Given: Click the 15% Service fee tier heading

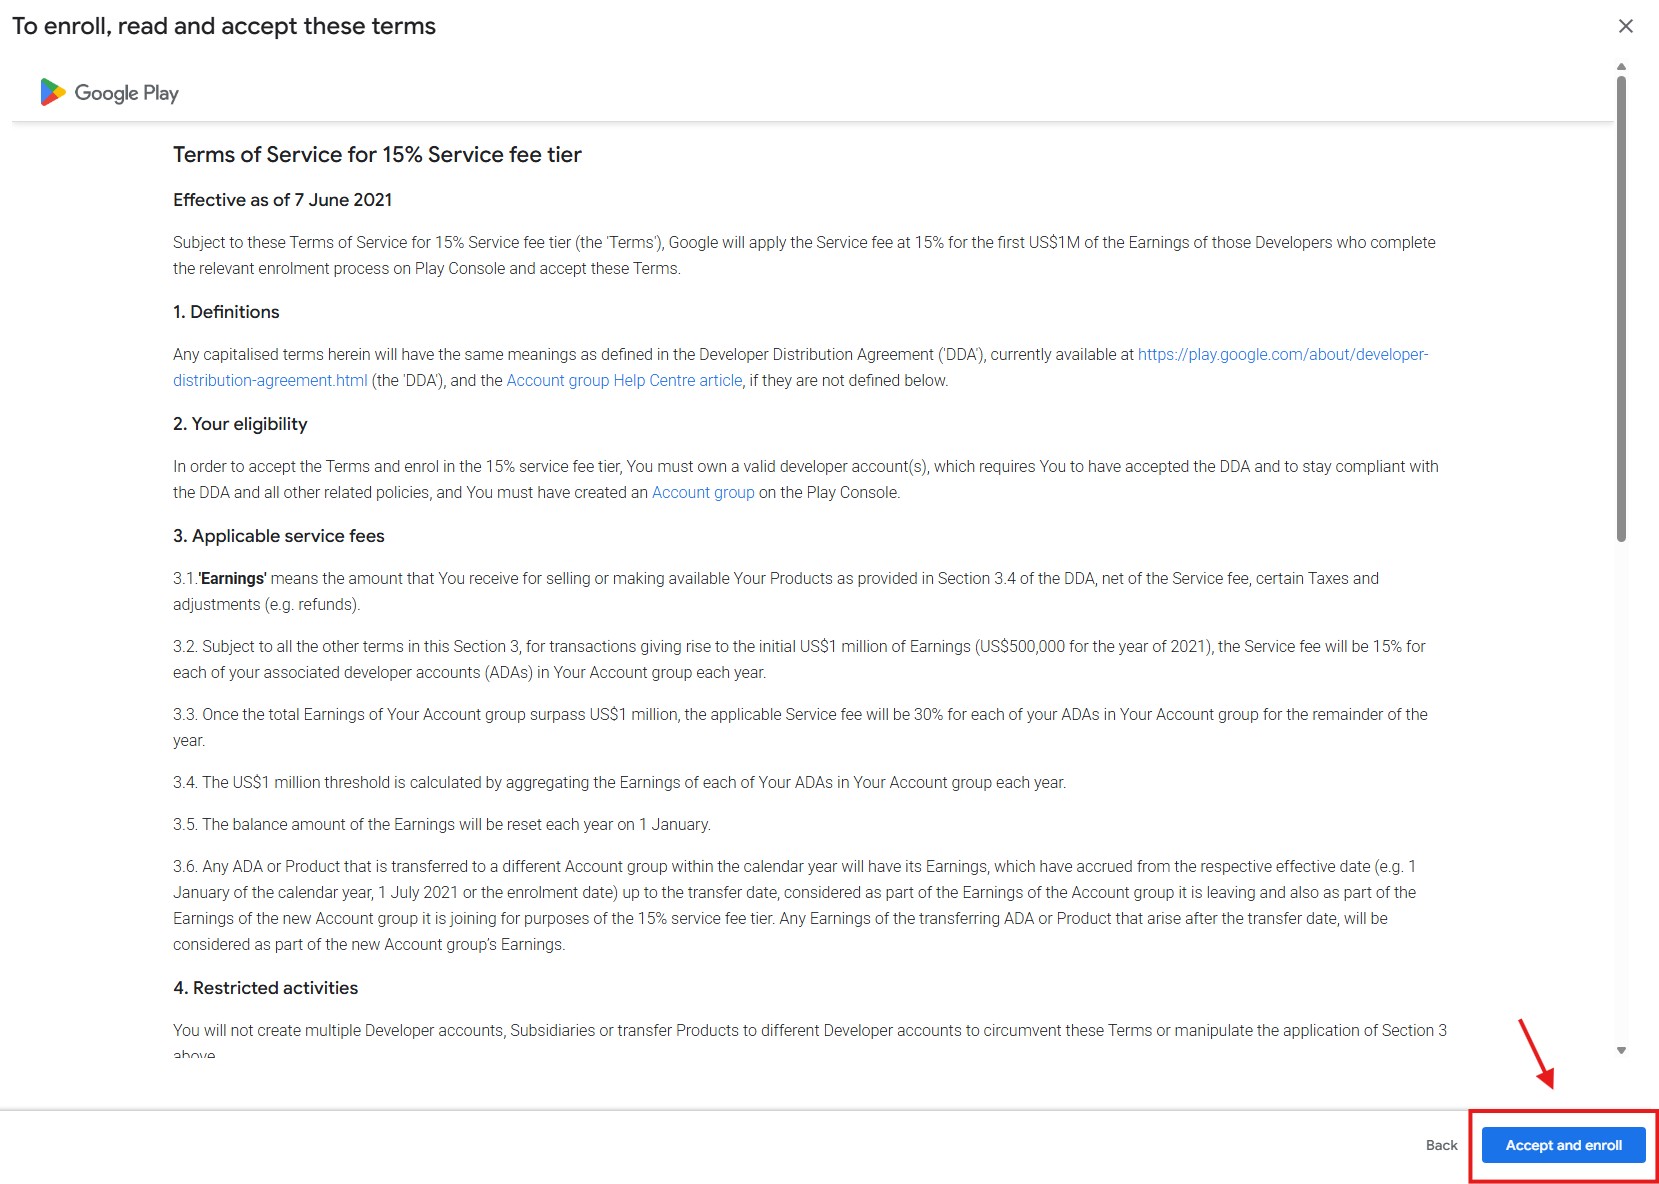Looking at the screenshot, I should click(377, 155).
